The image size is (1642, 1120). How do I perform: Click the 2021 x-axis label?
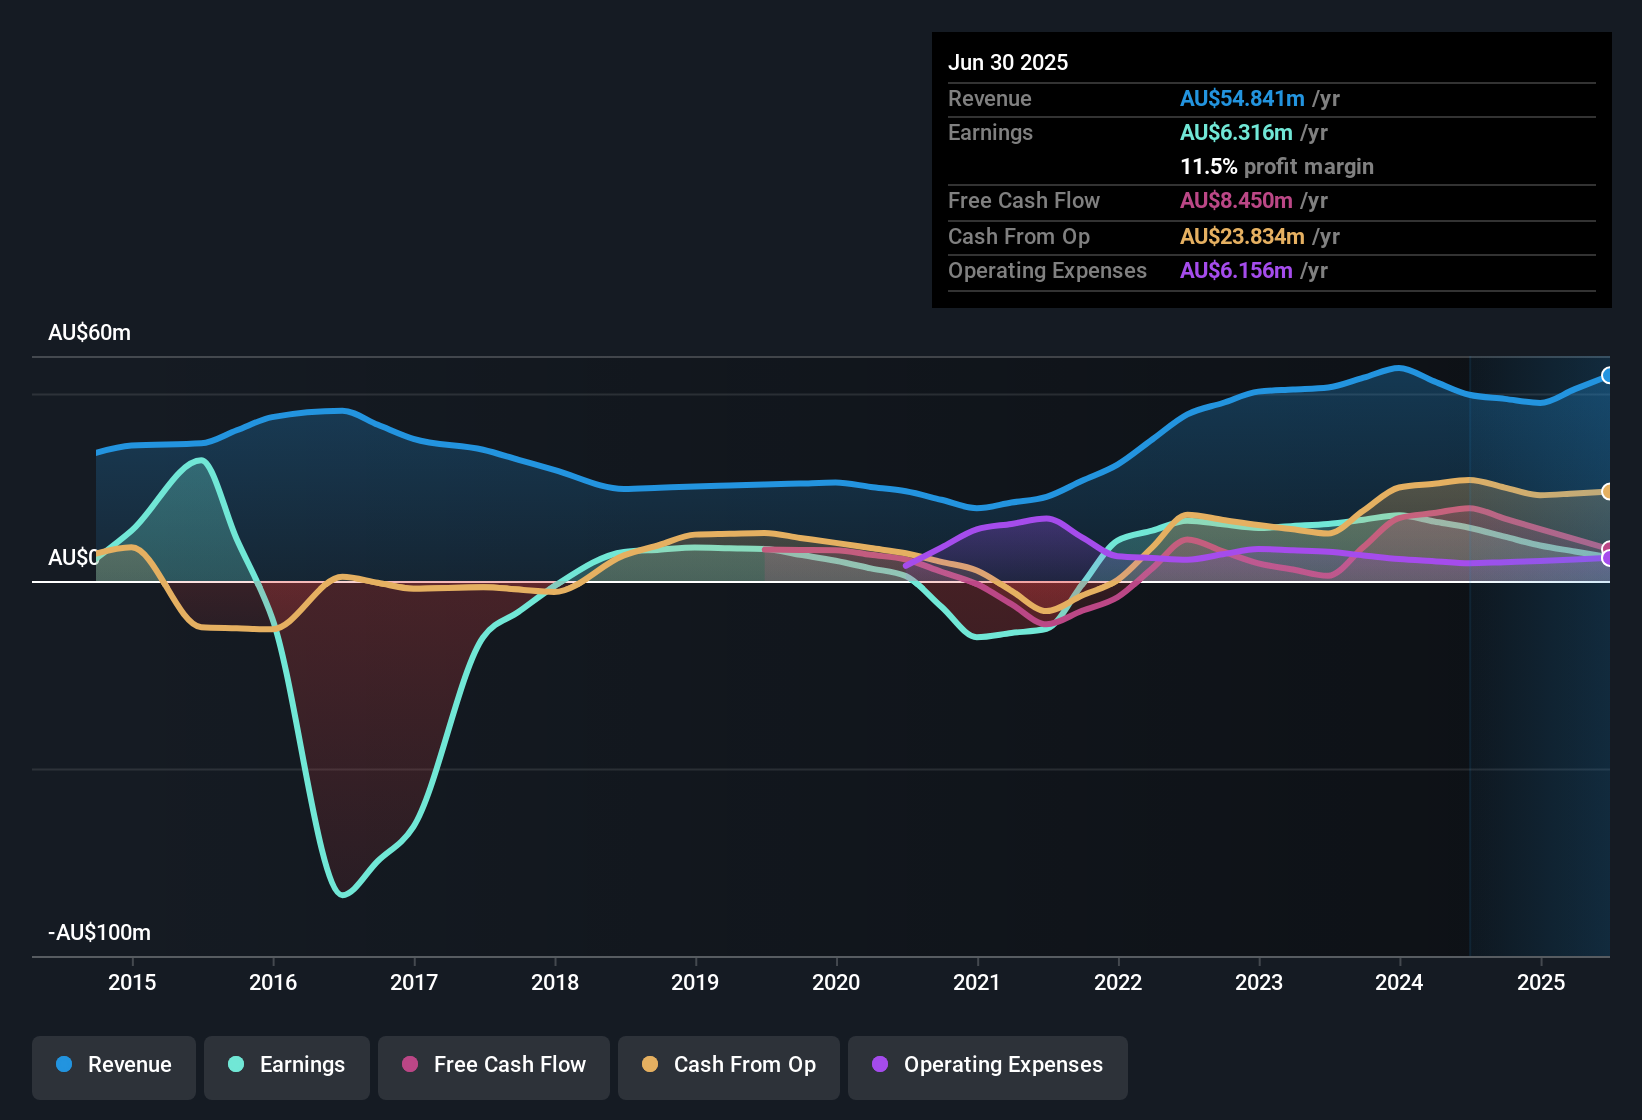pos(977,982)
